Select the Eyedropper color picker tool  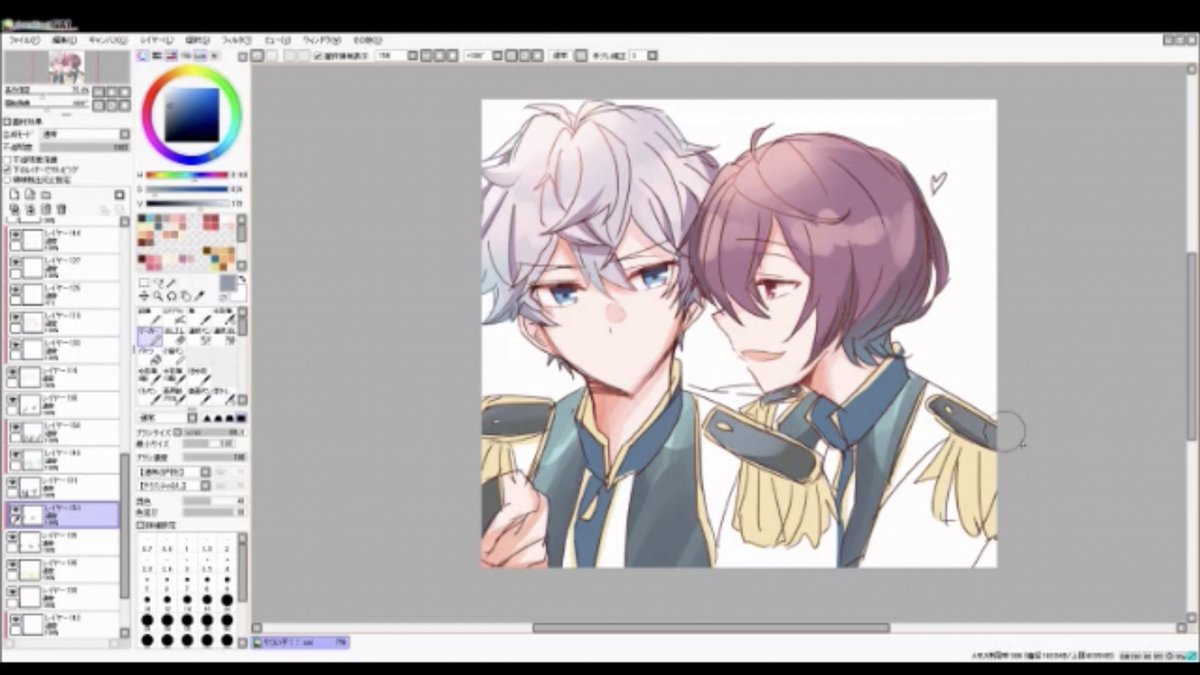[198, 296]
